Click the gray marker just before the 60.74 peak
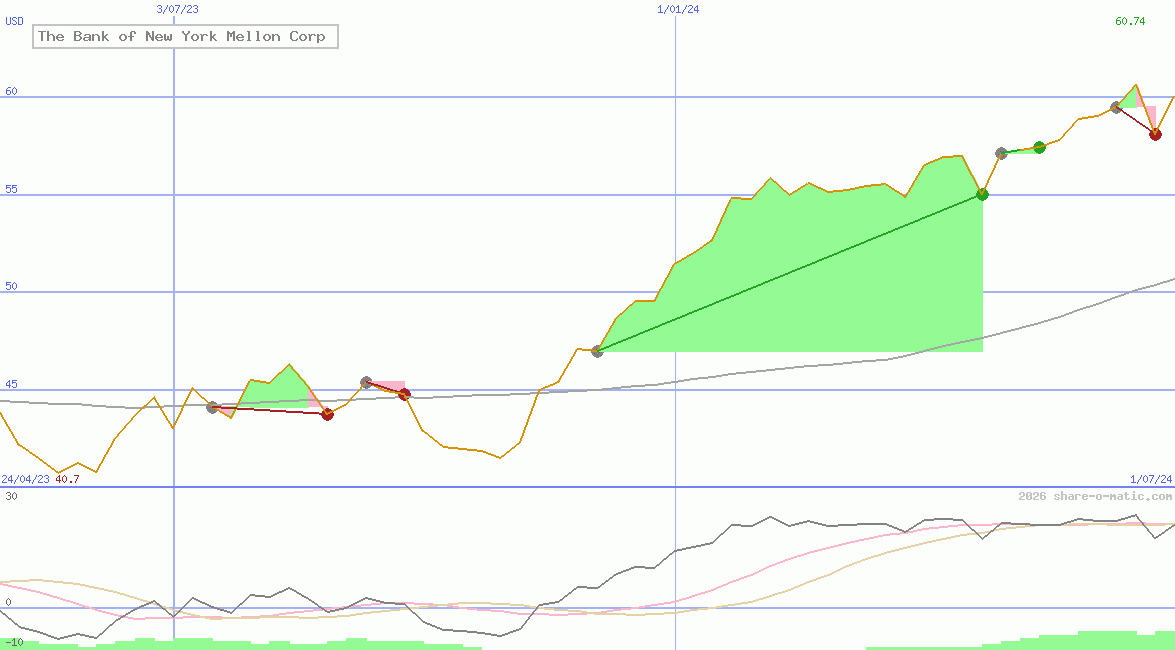1175x650 pixels. click(1116, 107)
